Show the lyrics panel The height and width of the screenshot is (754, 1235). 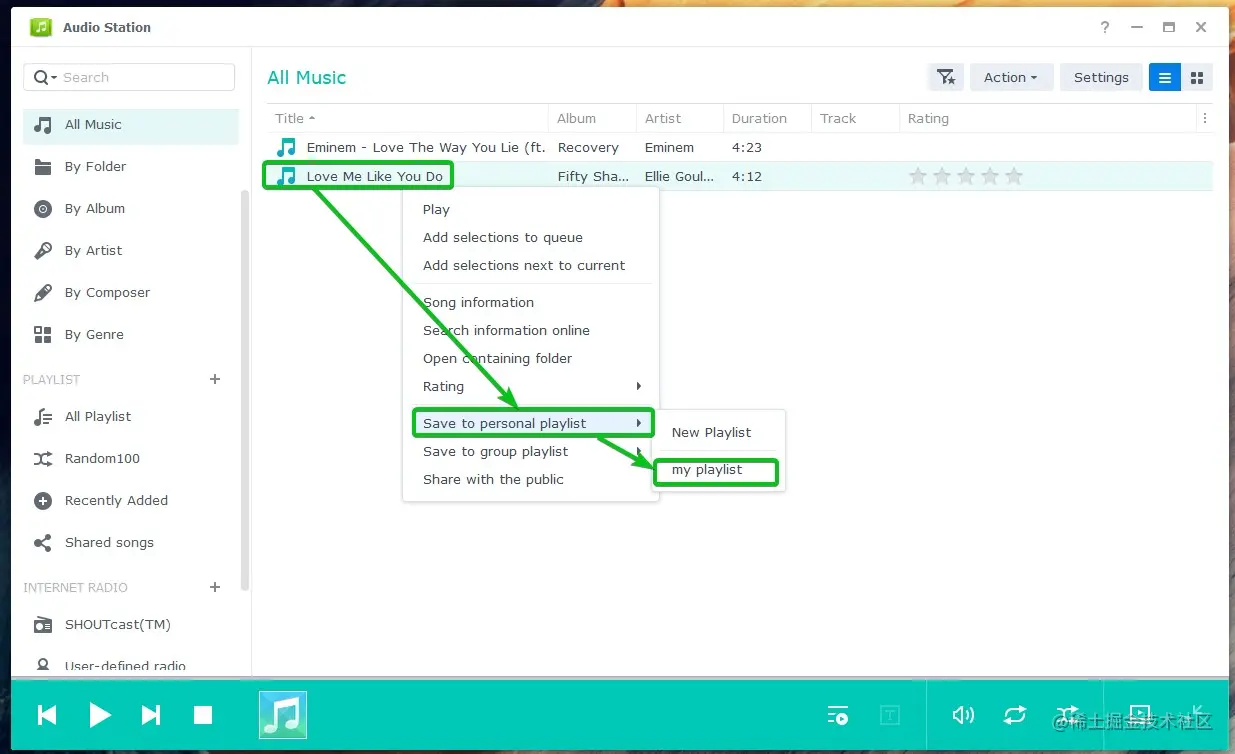click(889, 715)
